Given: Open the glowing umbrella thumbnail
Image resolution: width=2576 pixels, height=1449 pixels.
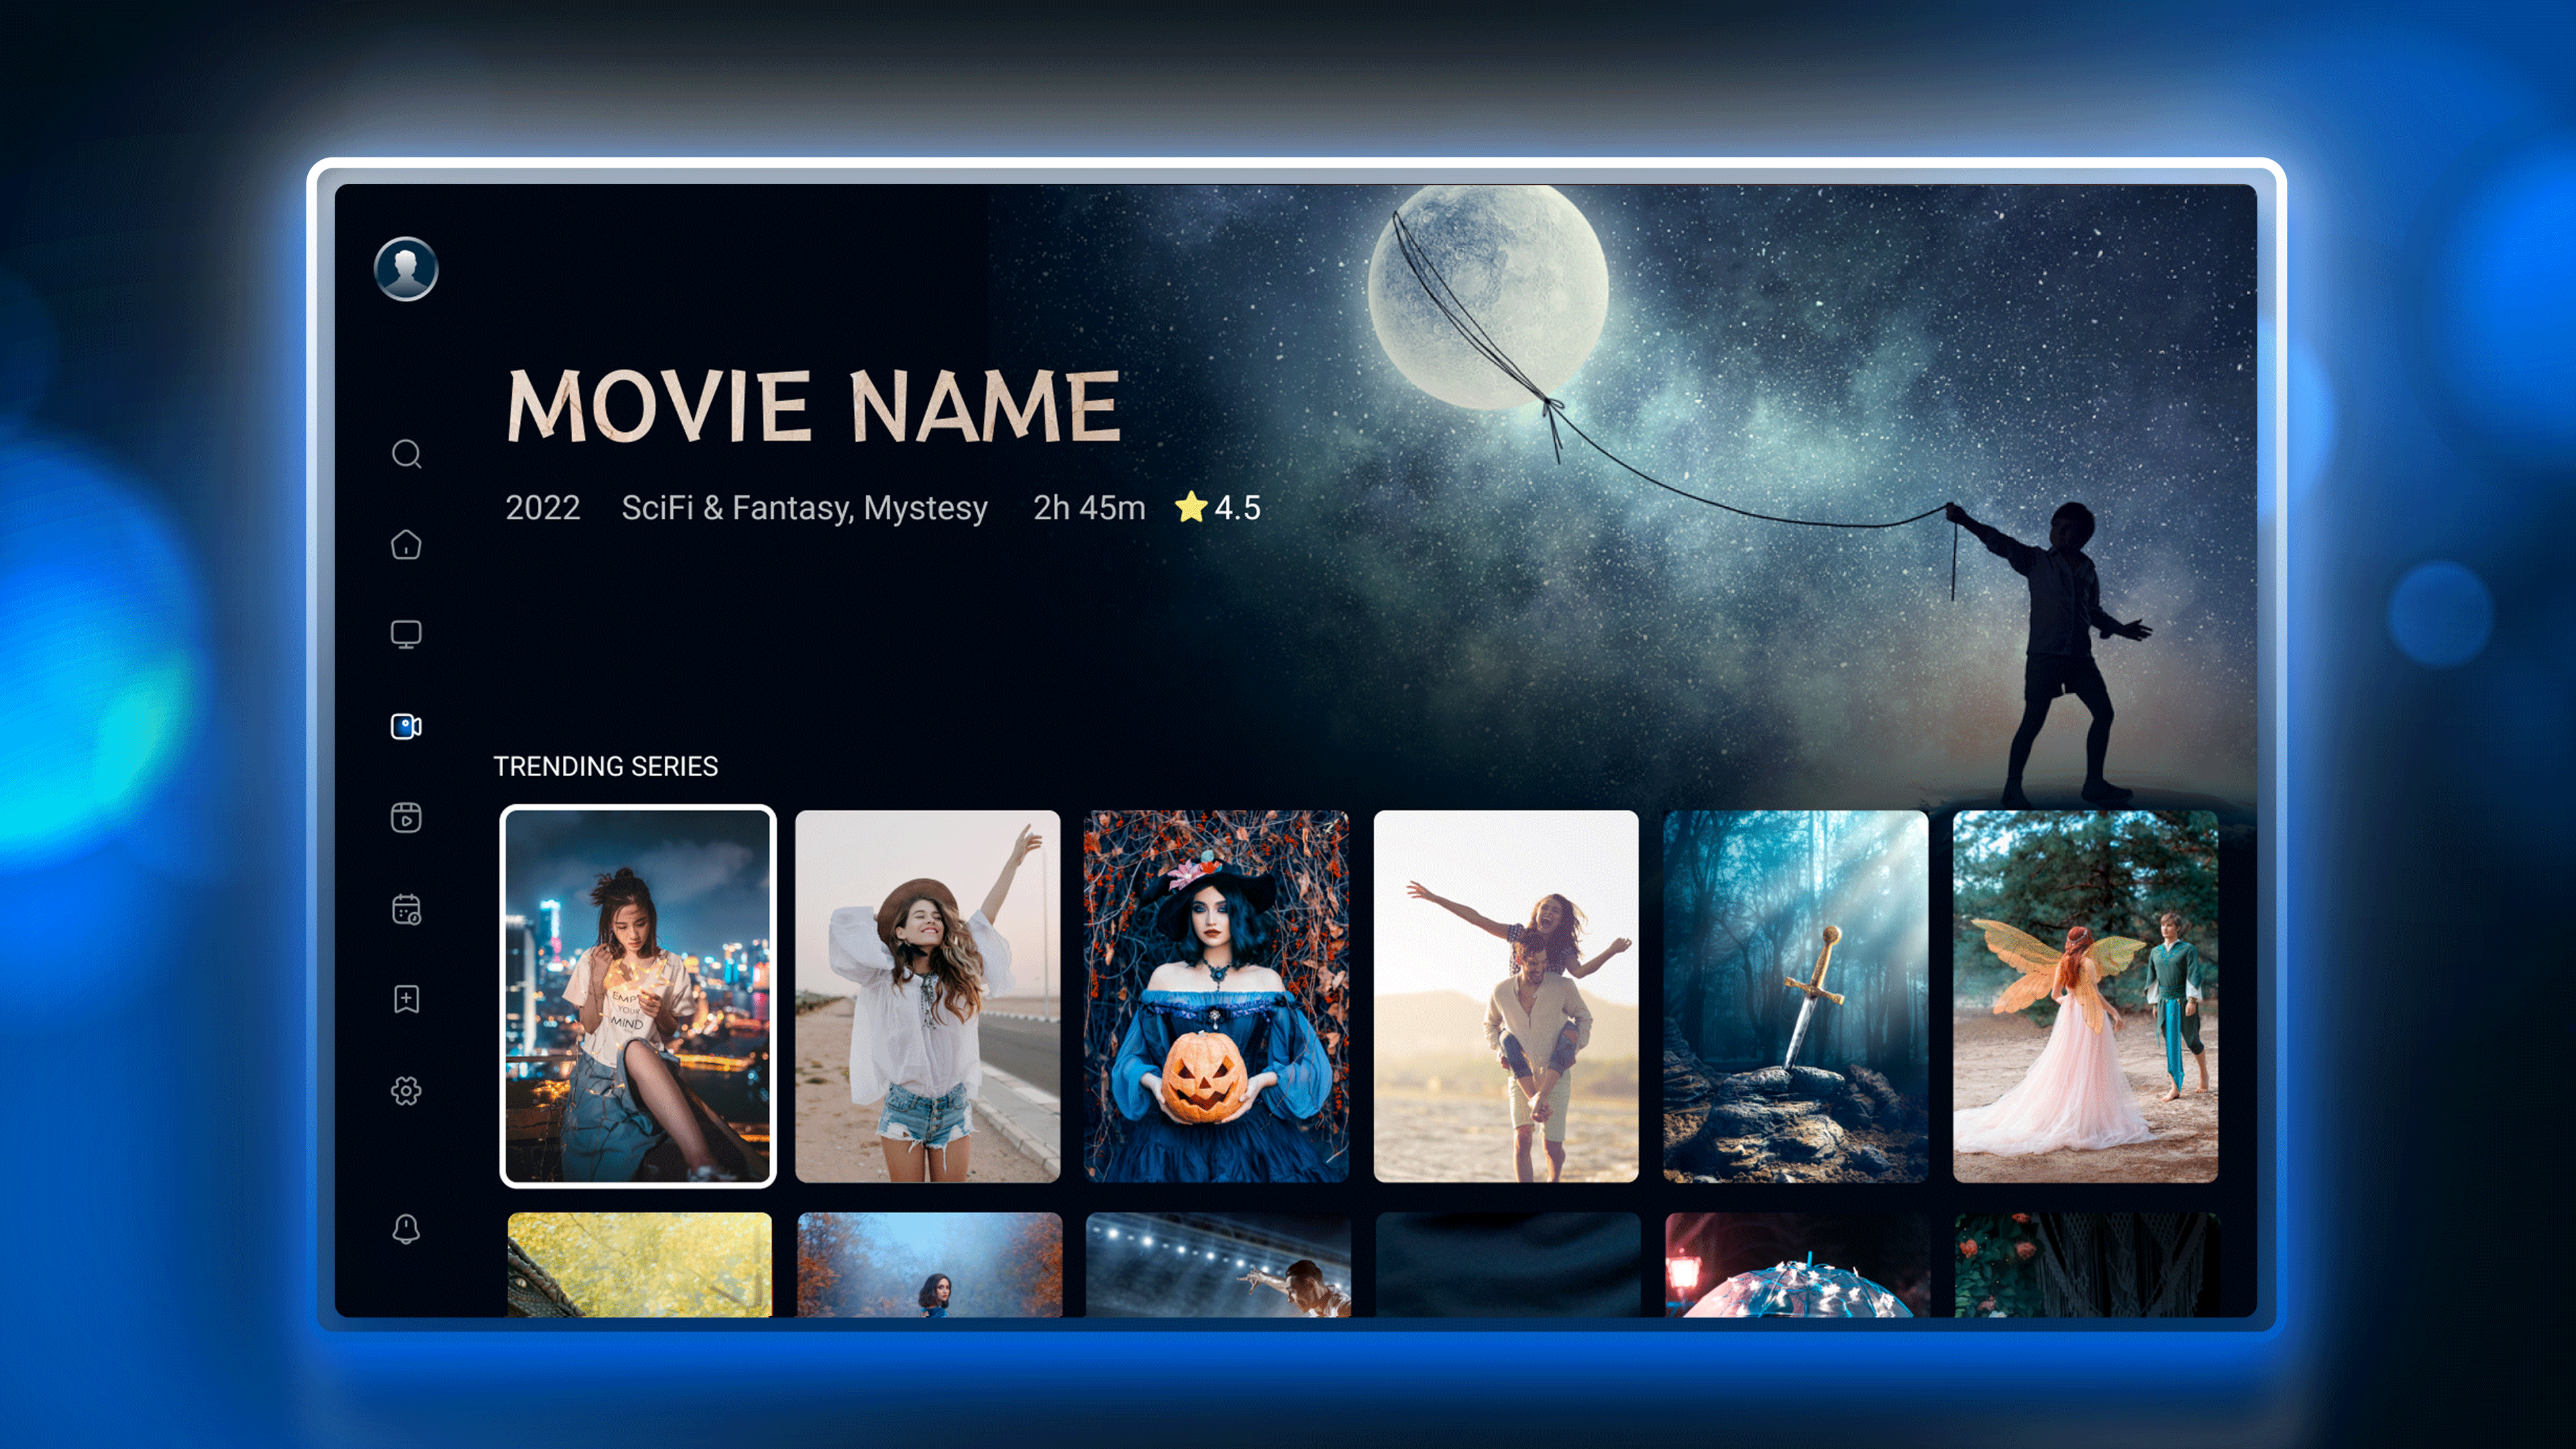Looking at the screenshot, I should coord(1797,1264).
